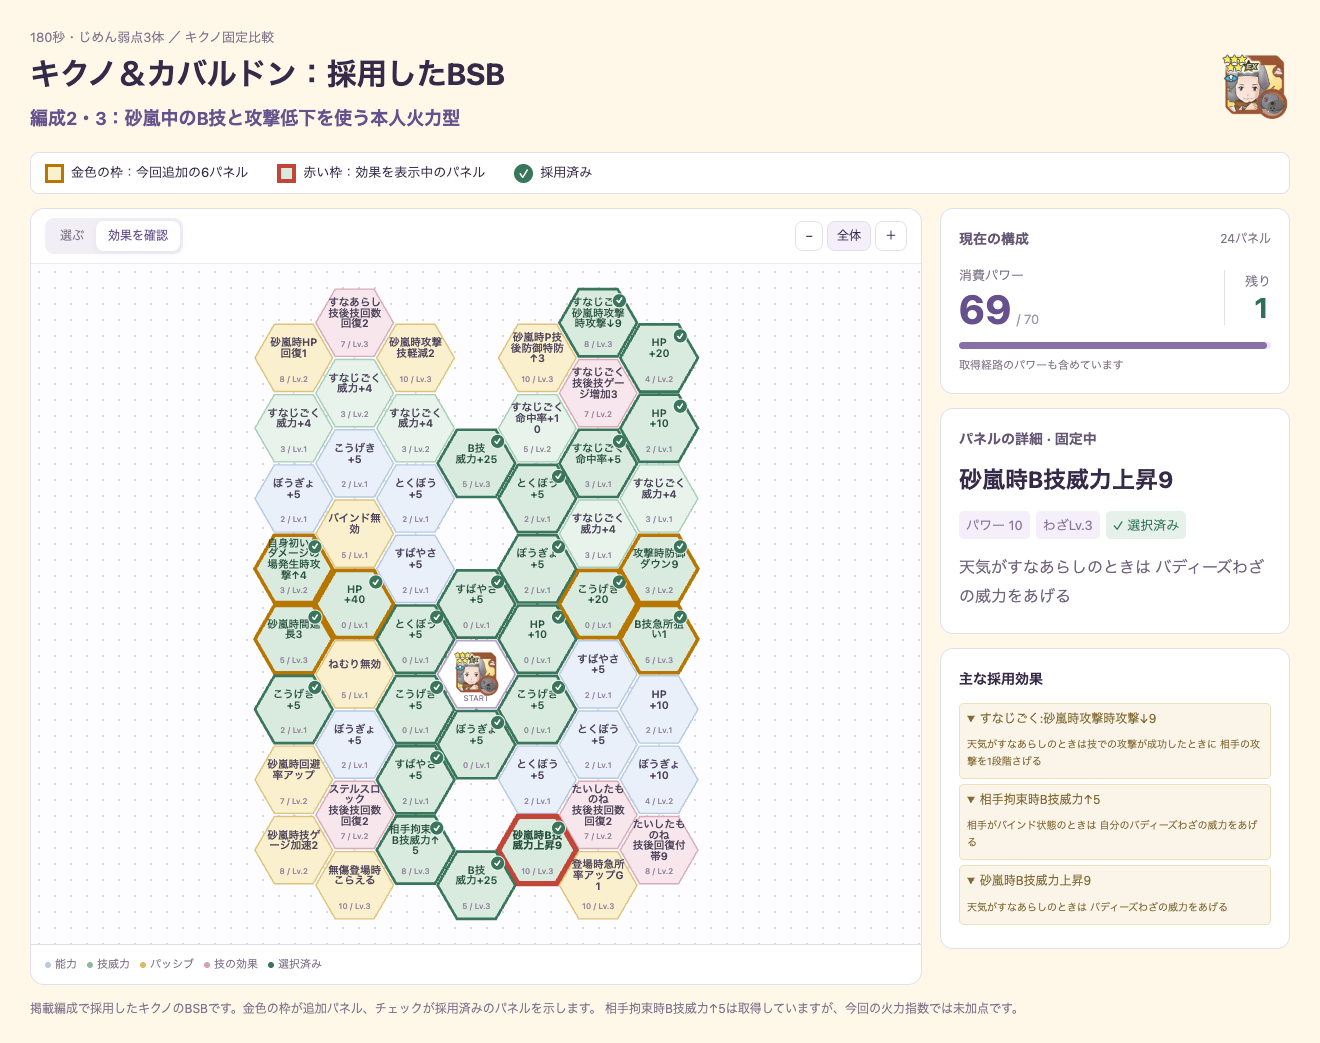
Task: Zoom out the grid with the minus button
Action: [810, 236]
